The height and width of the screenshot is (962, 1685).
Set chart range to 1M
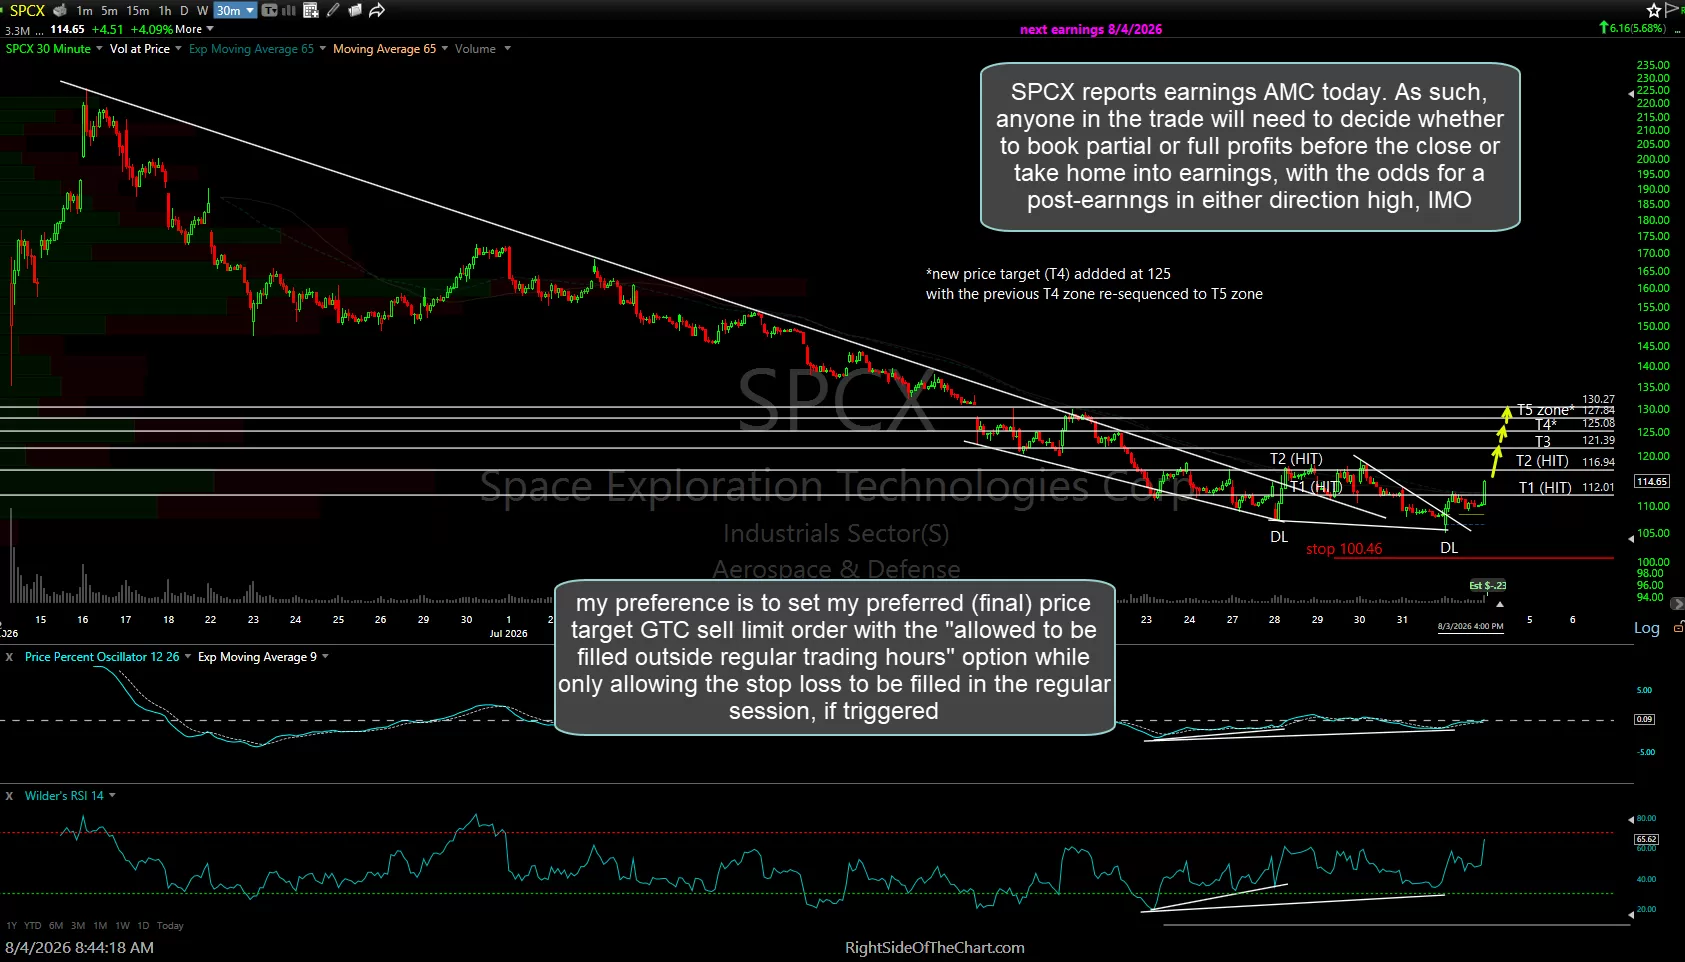coord(100,926)
